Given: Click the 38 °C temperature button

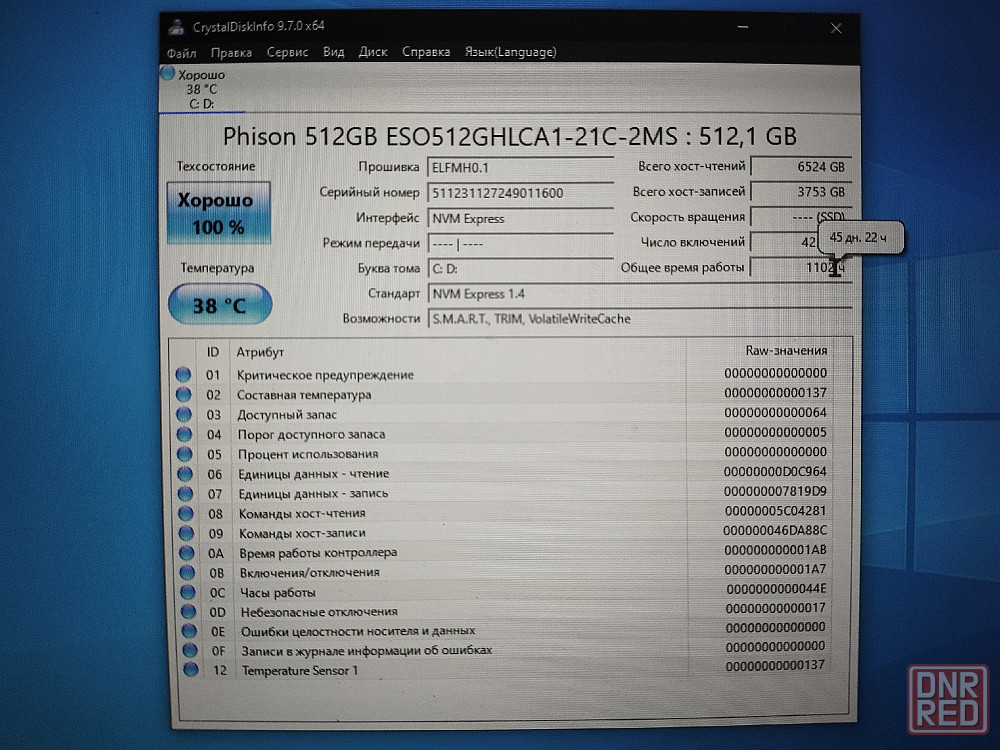Looking at the screenshot, I should (219, 305).
